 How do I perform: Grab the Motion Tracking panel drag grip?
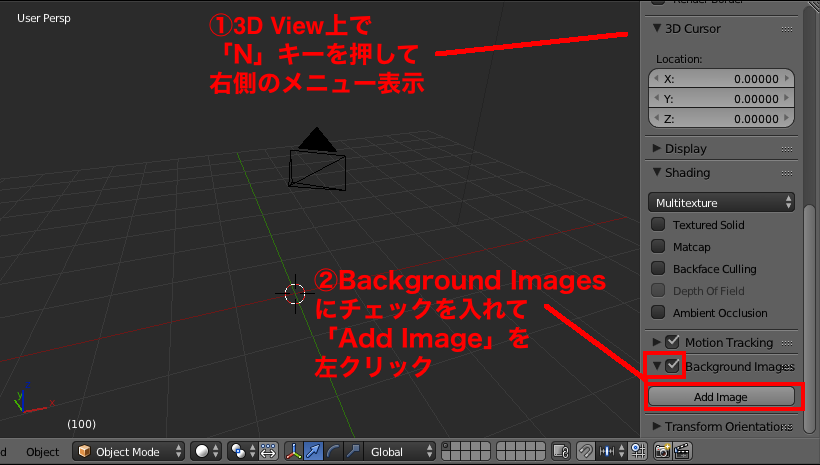tap(787, 343)
